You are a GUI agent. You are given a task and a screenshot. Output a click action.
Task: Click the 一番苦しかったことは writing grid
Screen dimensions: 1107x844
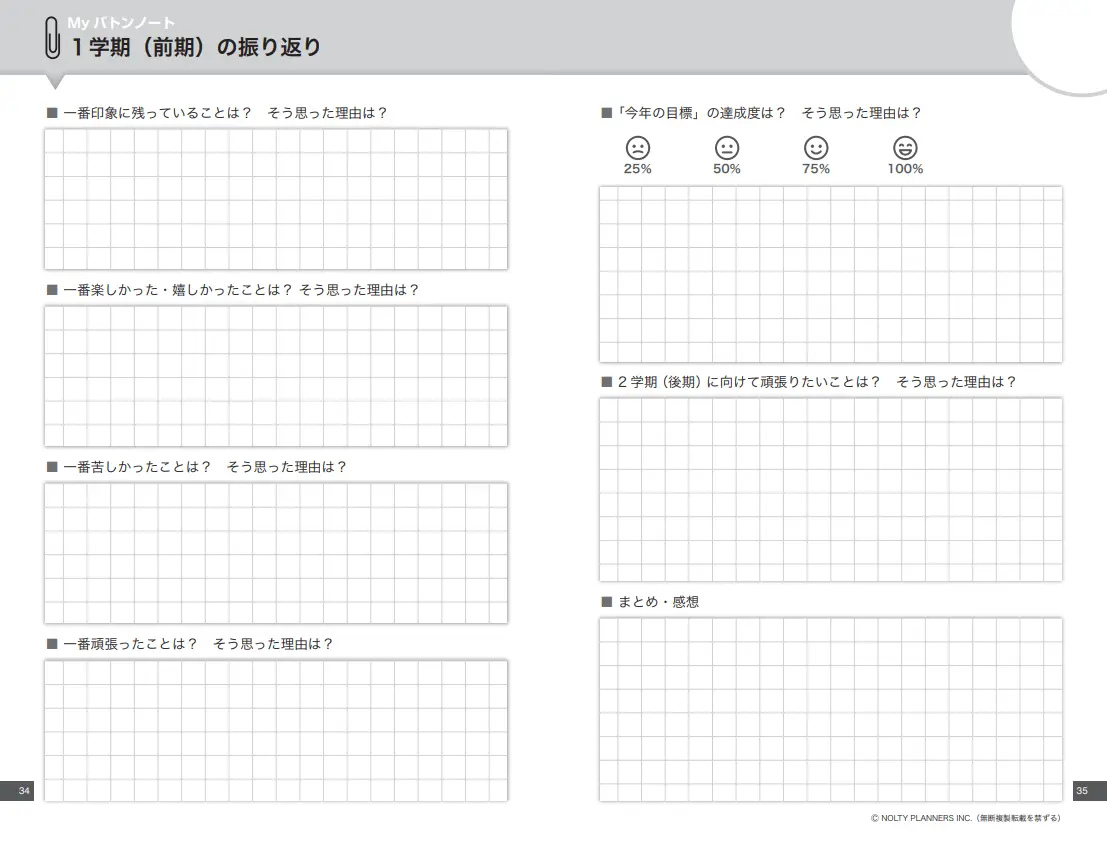tap(276, 553)
